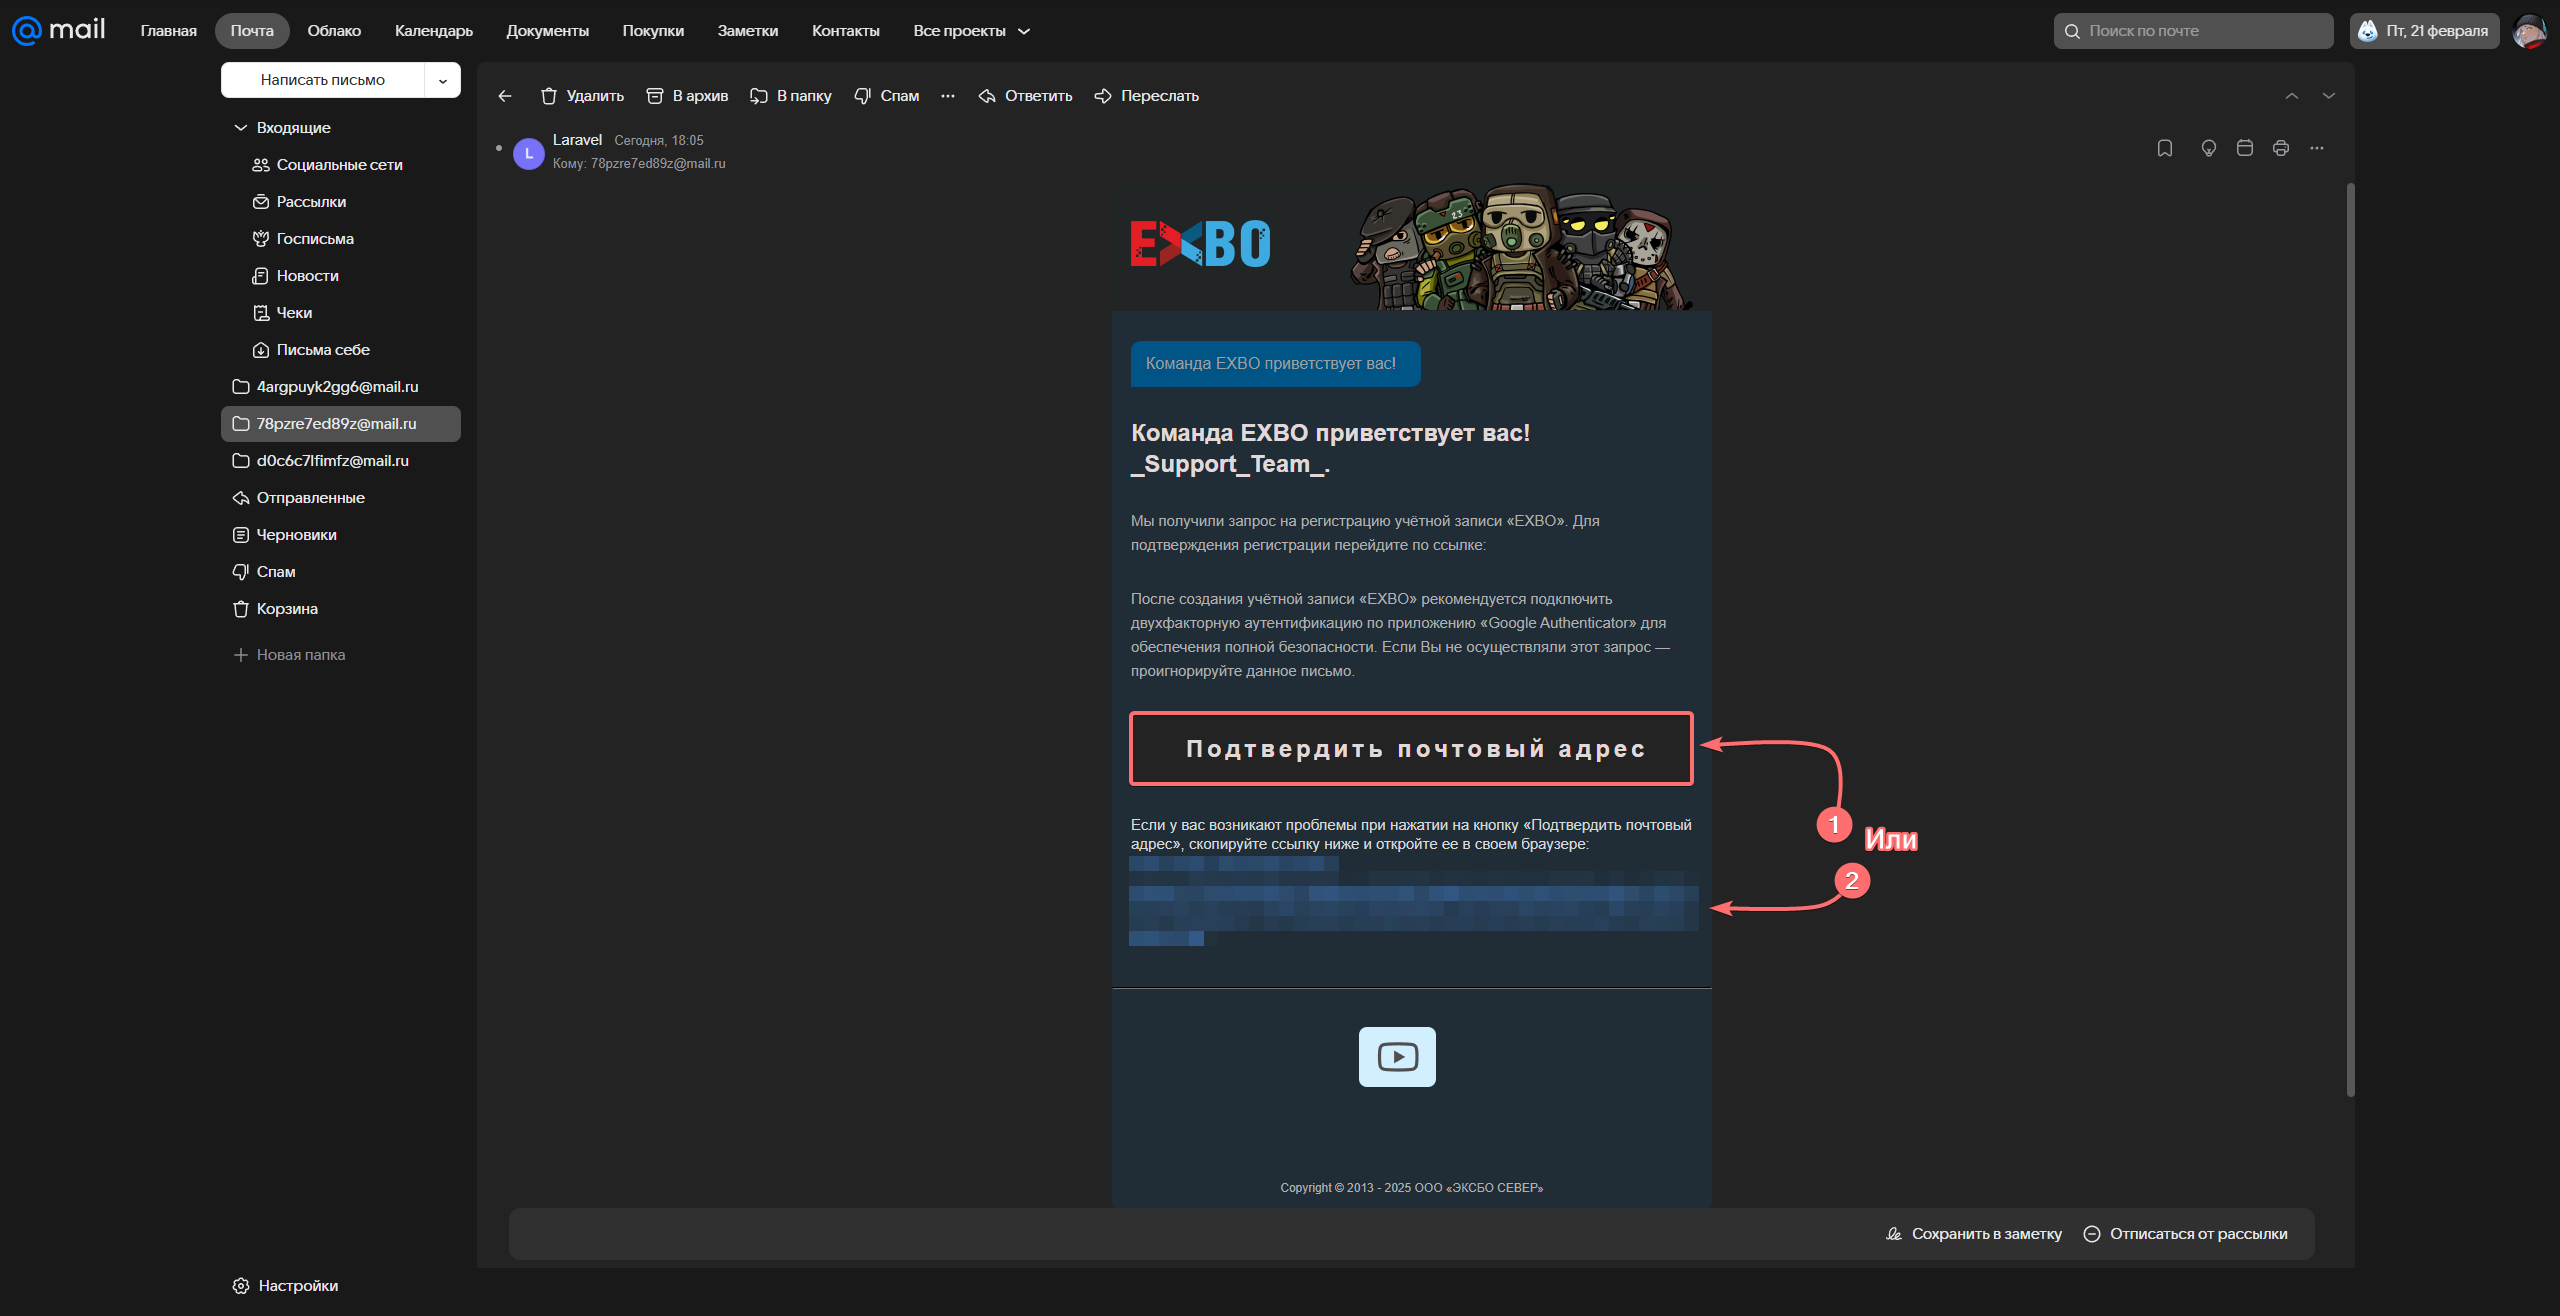Click the EXBO logo in email
2560x1316 pixels.
pos(1200,243)
